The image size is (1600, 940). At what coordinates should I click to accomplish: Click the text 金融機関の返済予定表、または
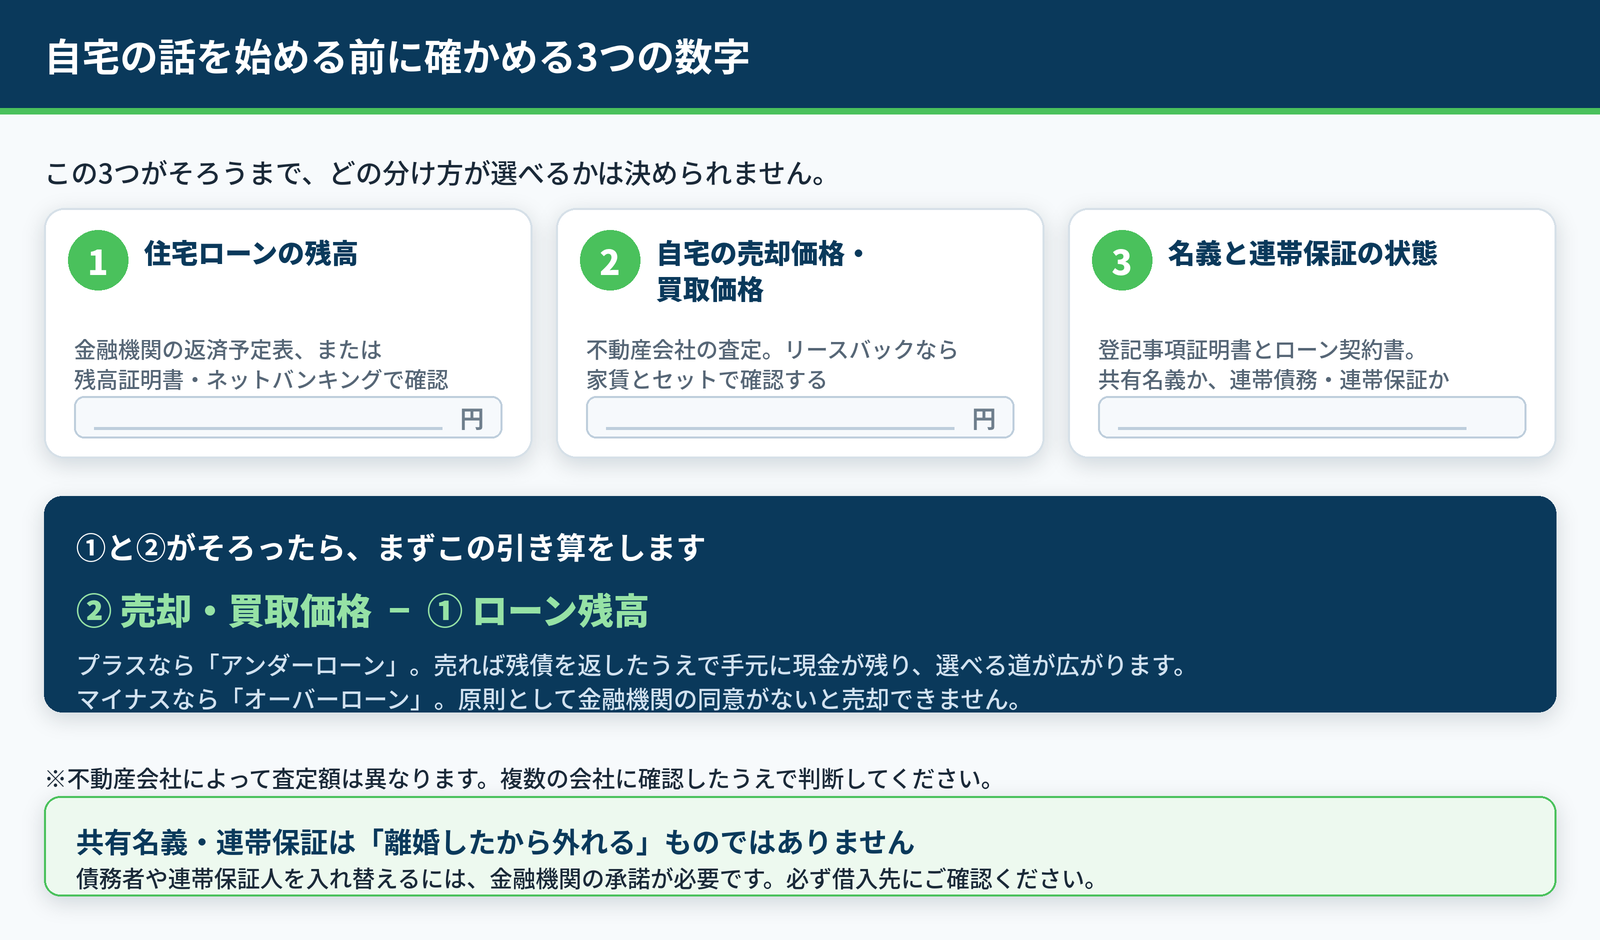point(228,350)
